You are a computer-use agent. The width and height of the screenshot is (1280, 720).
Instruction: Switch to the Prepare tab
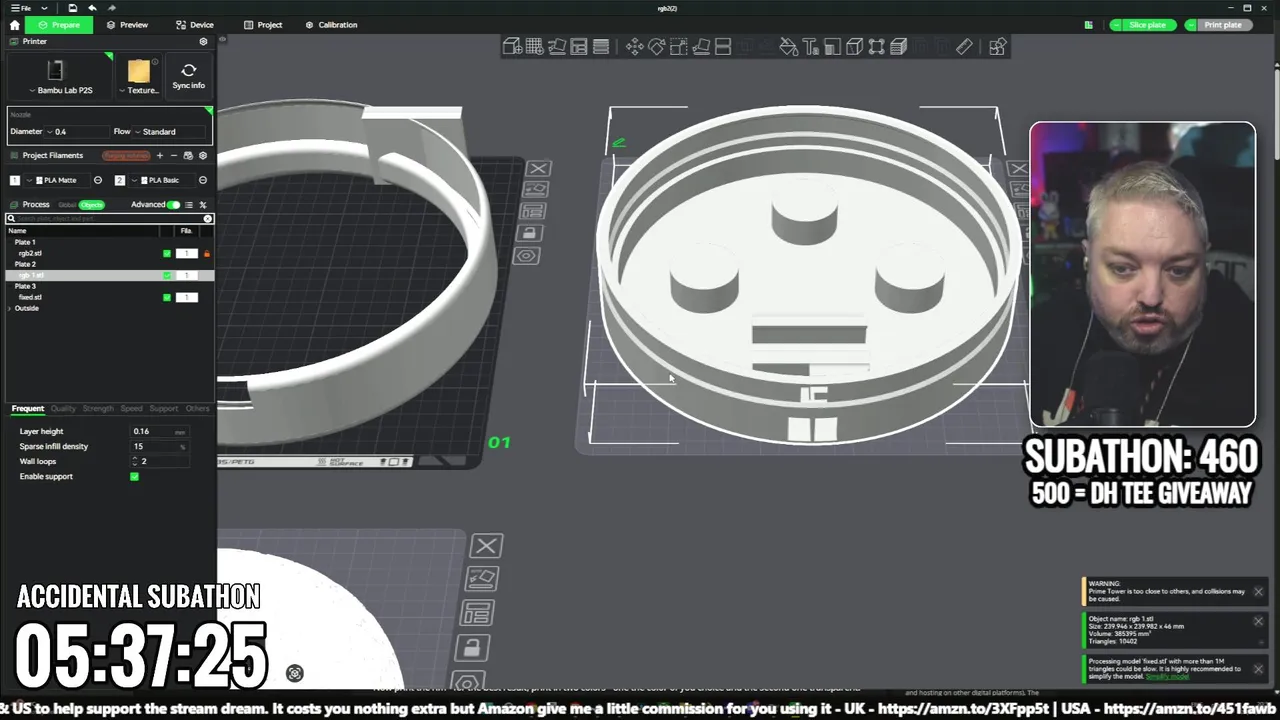click(59, 25)
